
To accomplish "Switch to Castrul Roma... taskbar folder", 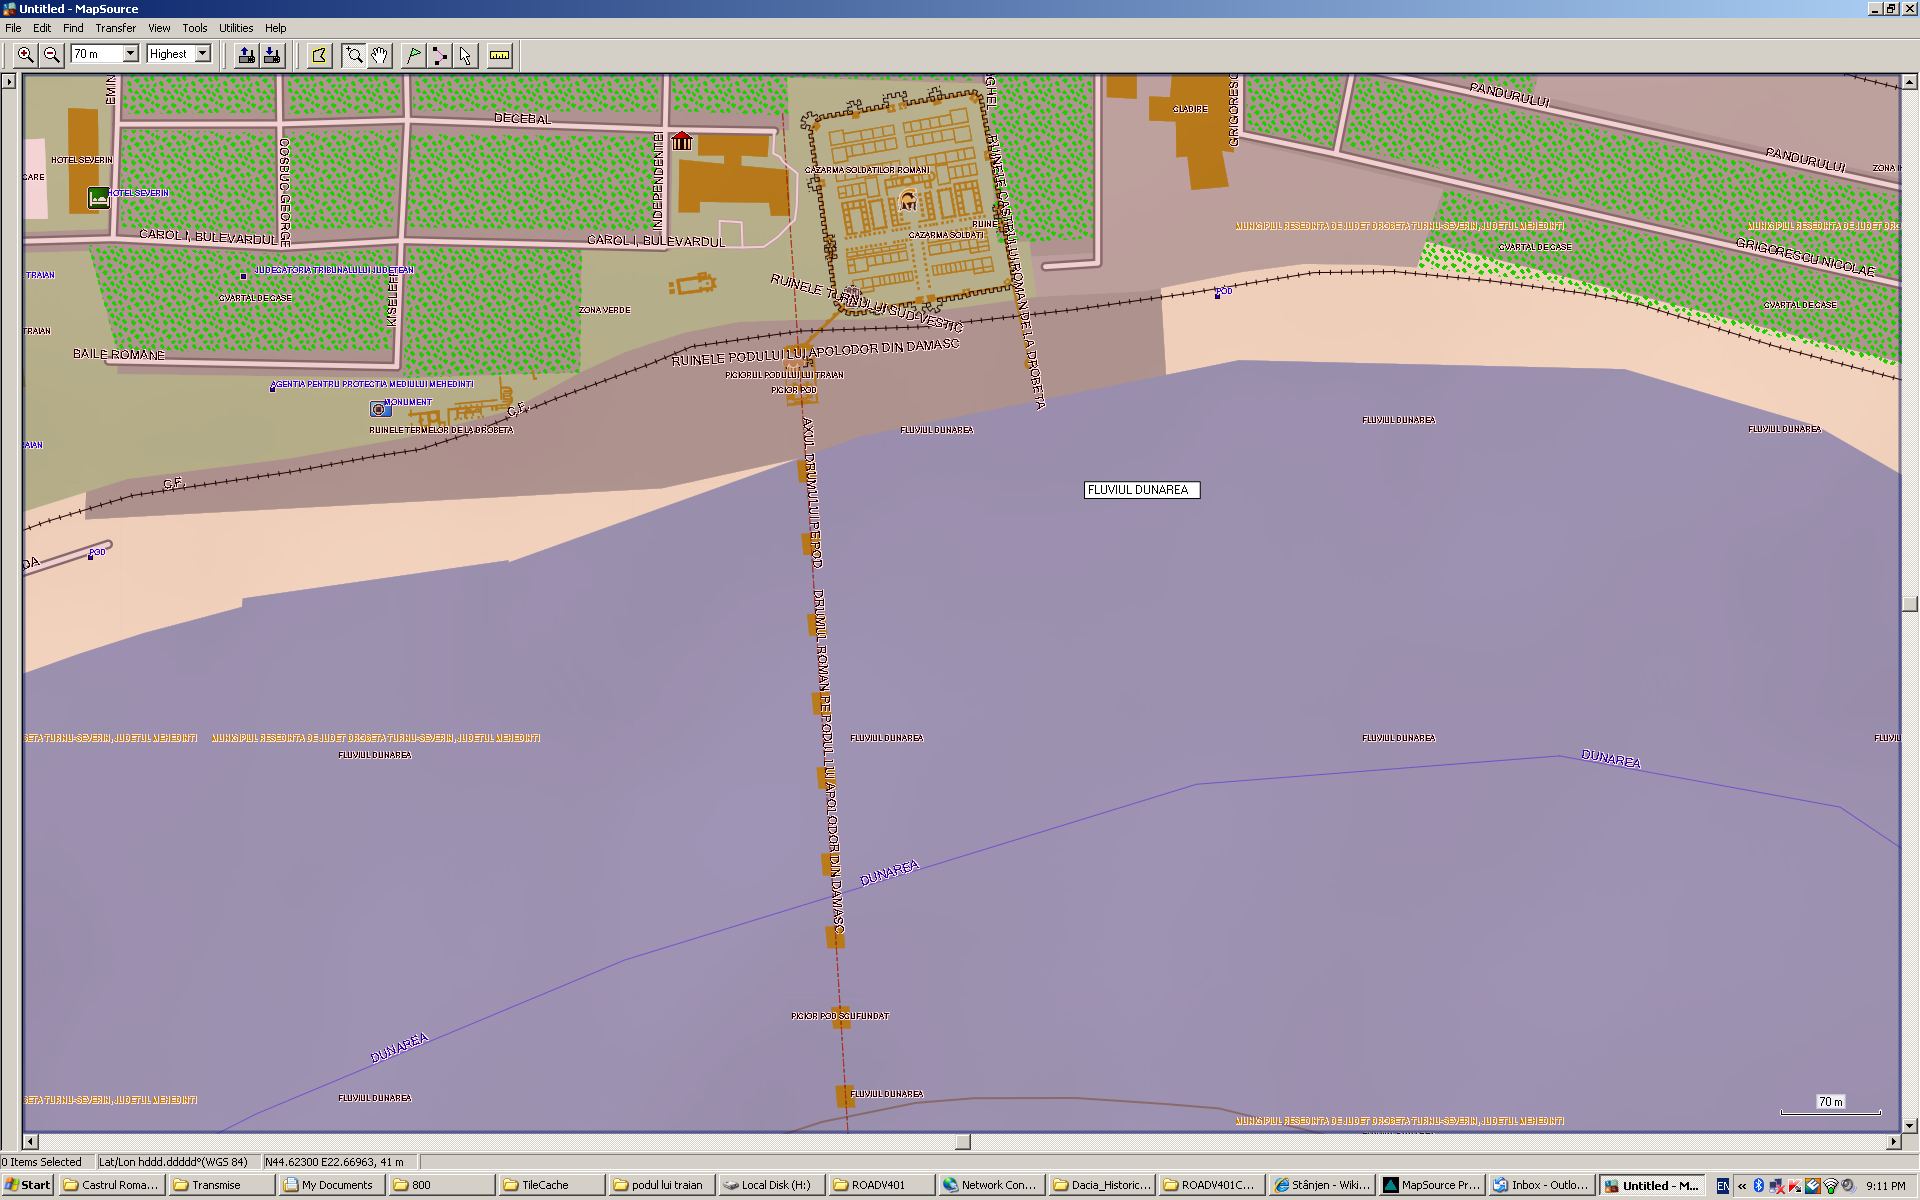I will point(111,1185).
